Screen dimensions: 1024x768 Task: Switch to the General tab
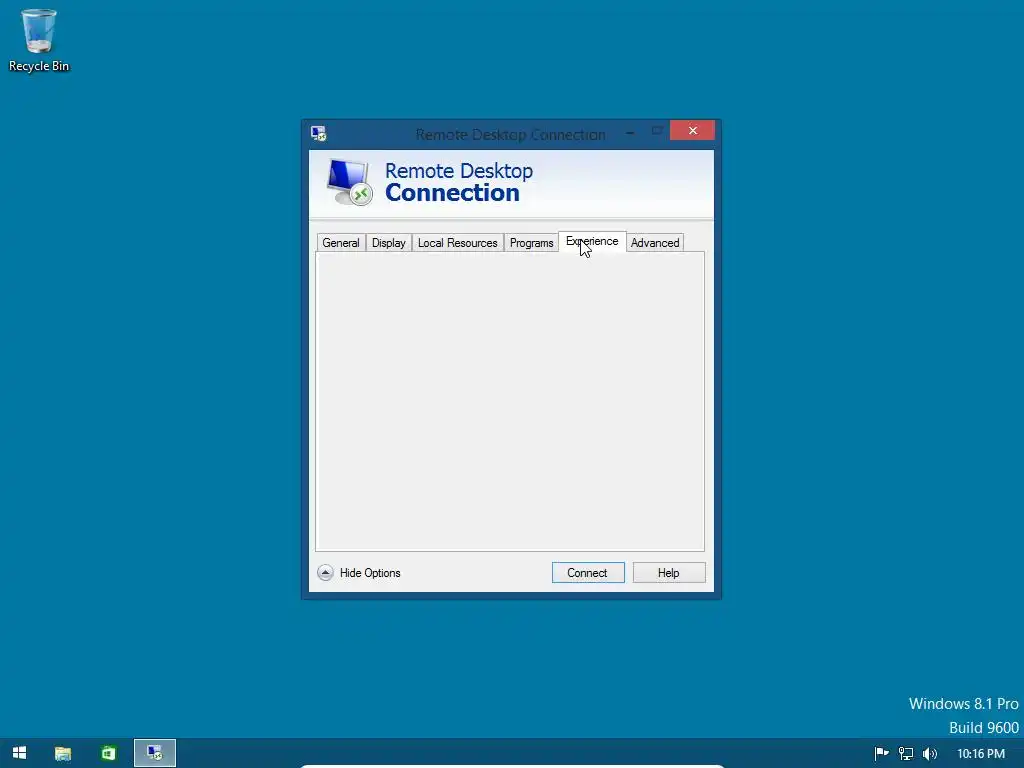click(341, 243)
